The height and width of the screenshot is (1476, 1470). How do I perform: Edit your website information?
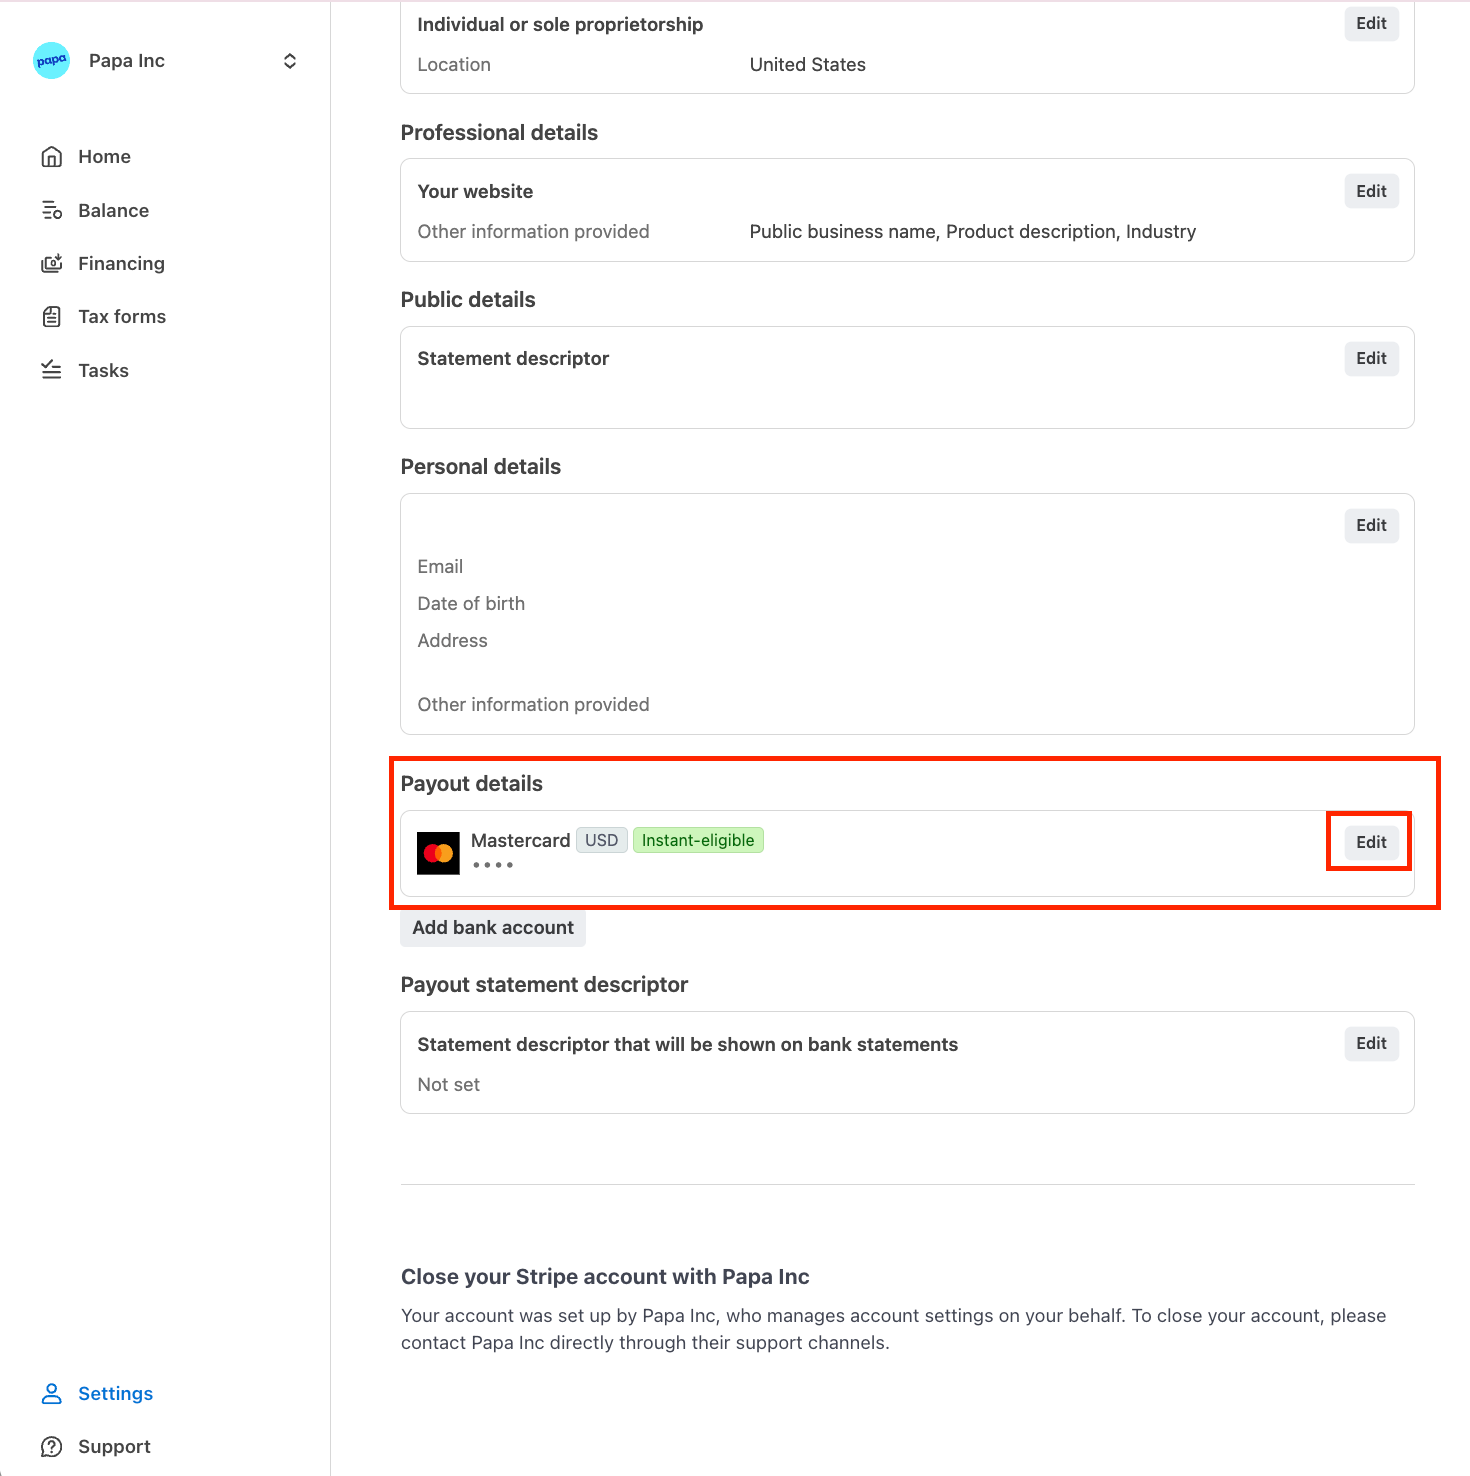[1371, 190]
